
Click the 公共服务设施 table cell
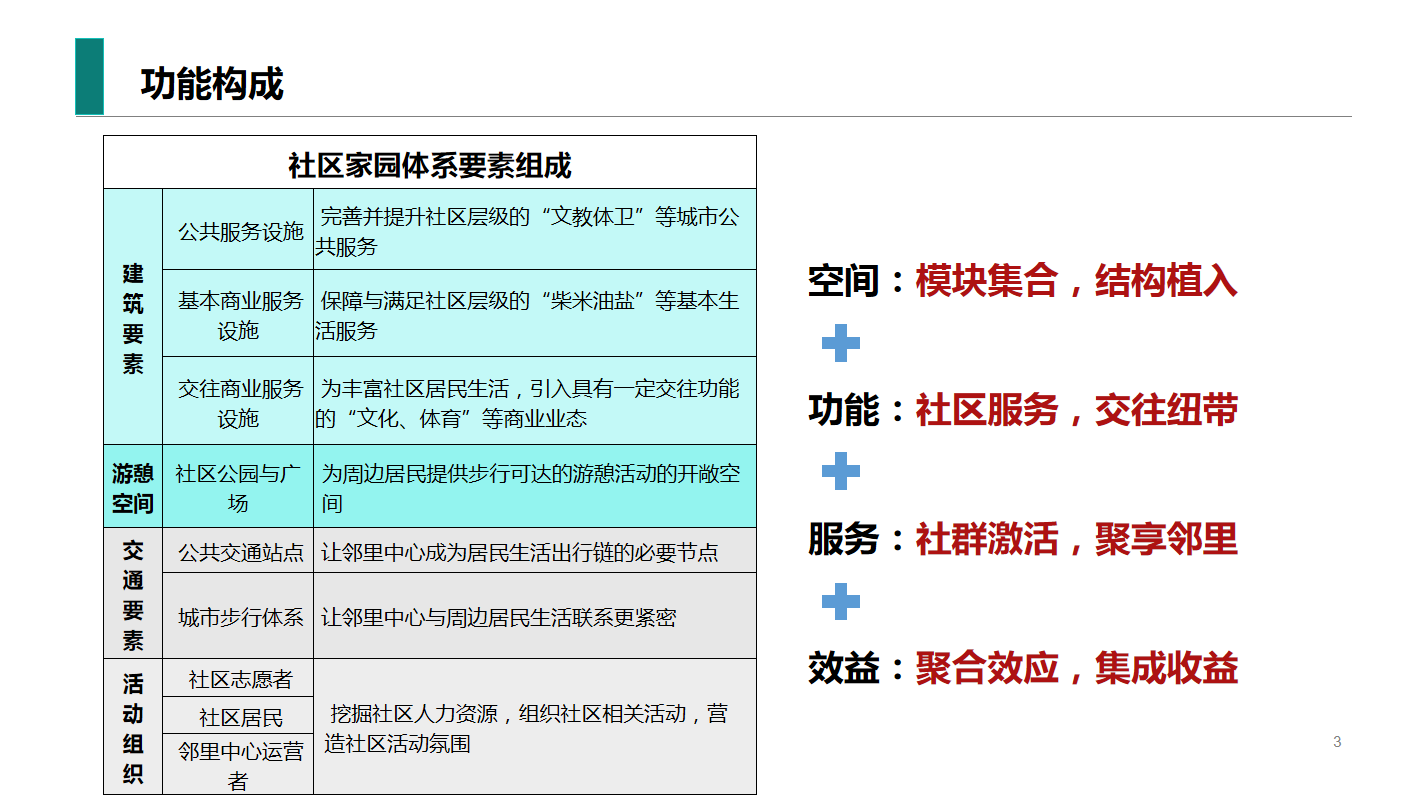point(240,231)
